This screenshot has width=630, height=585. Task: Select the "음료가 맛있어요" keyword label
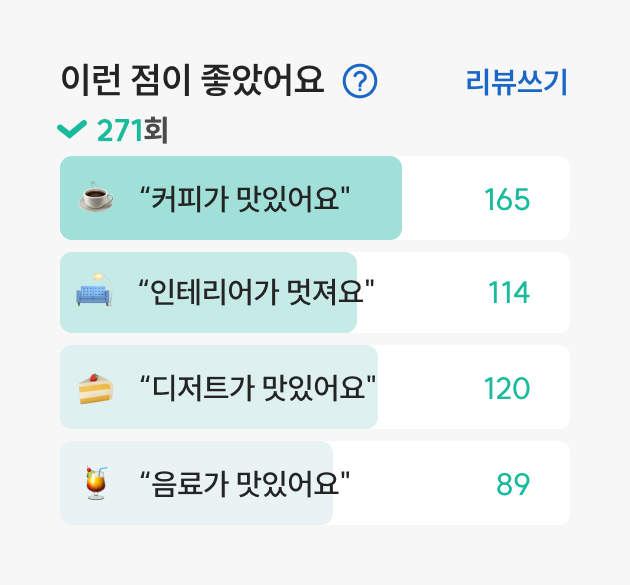[x=244, y=483]
